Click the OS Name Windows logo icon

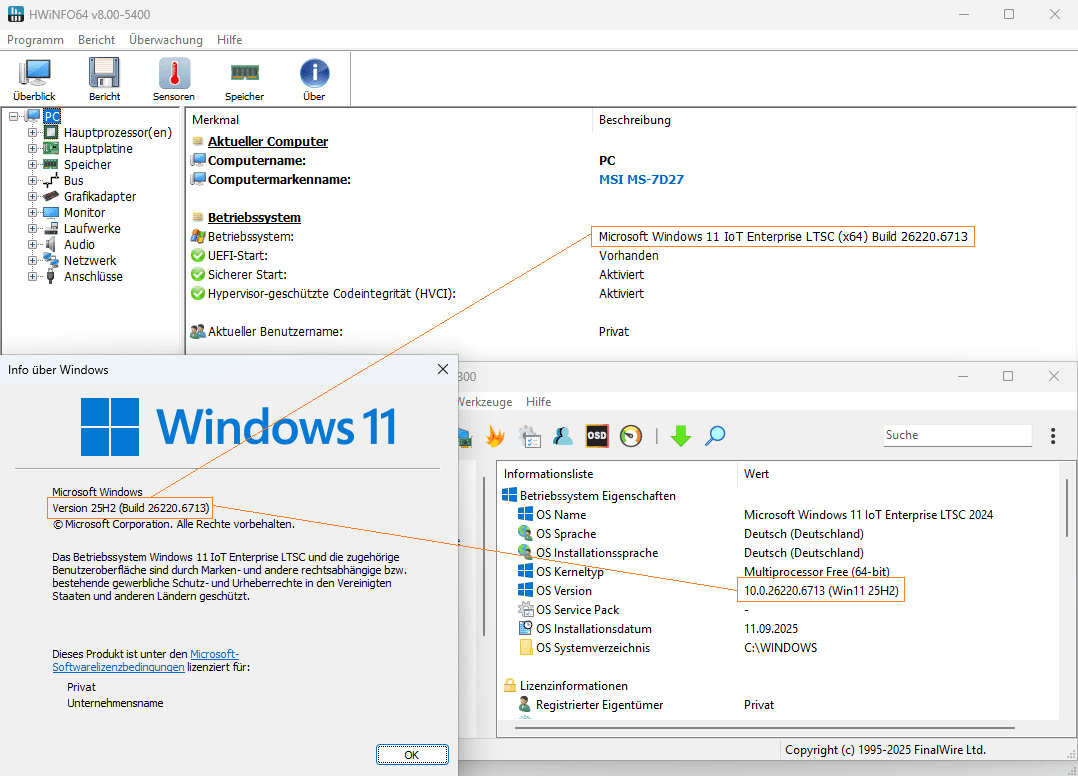point(525,514)
